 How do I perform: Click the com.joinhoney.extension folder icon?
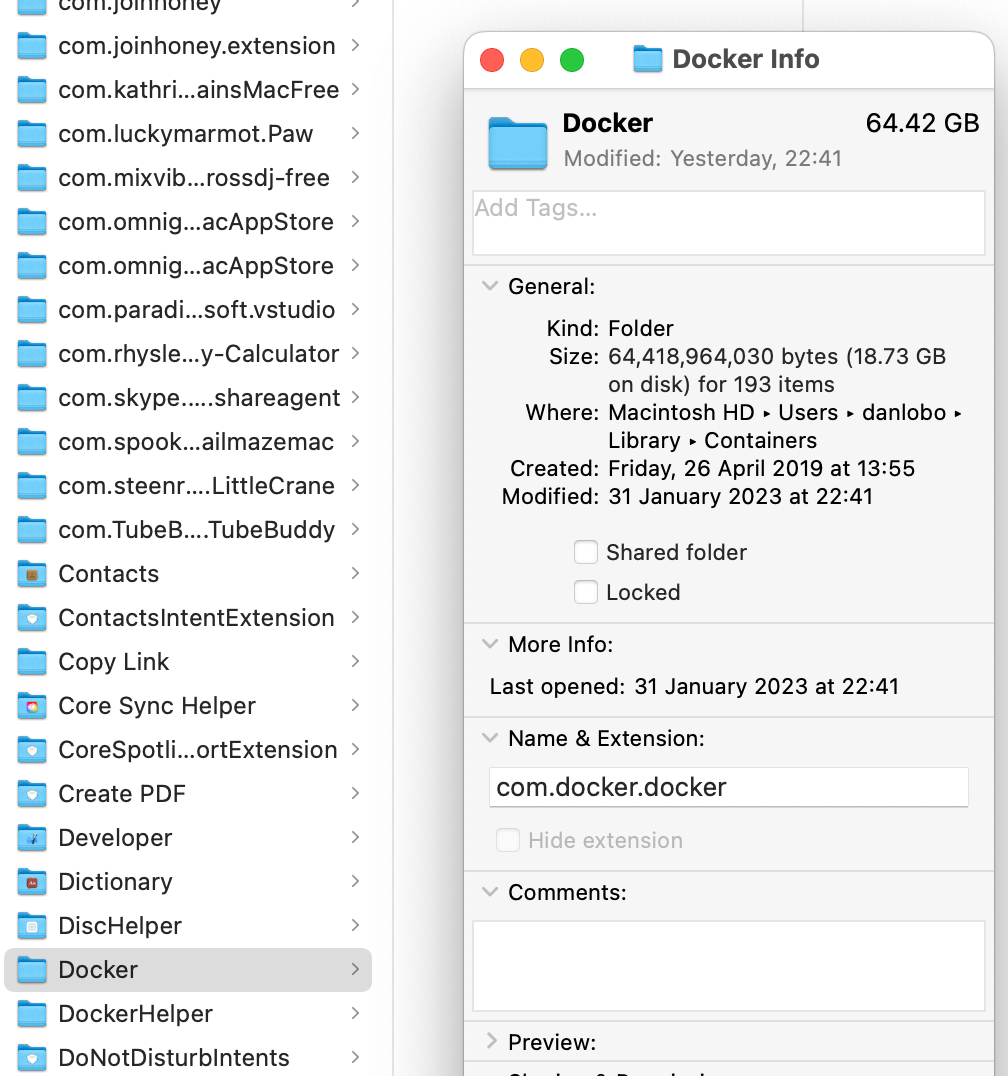point(32,46)
